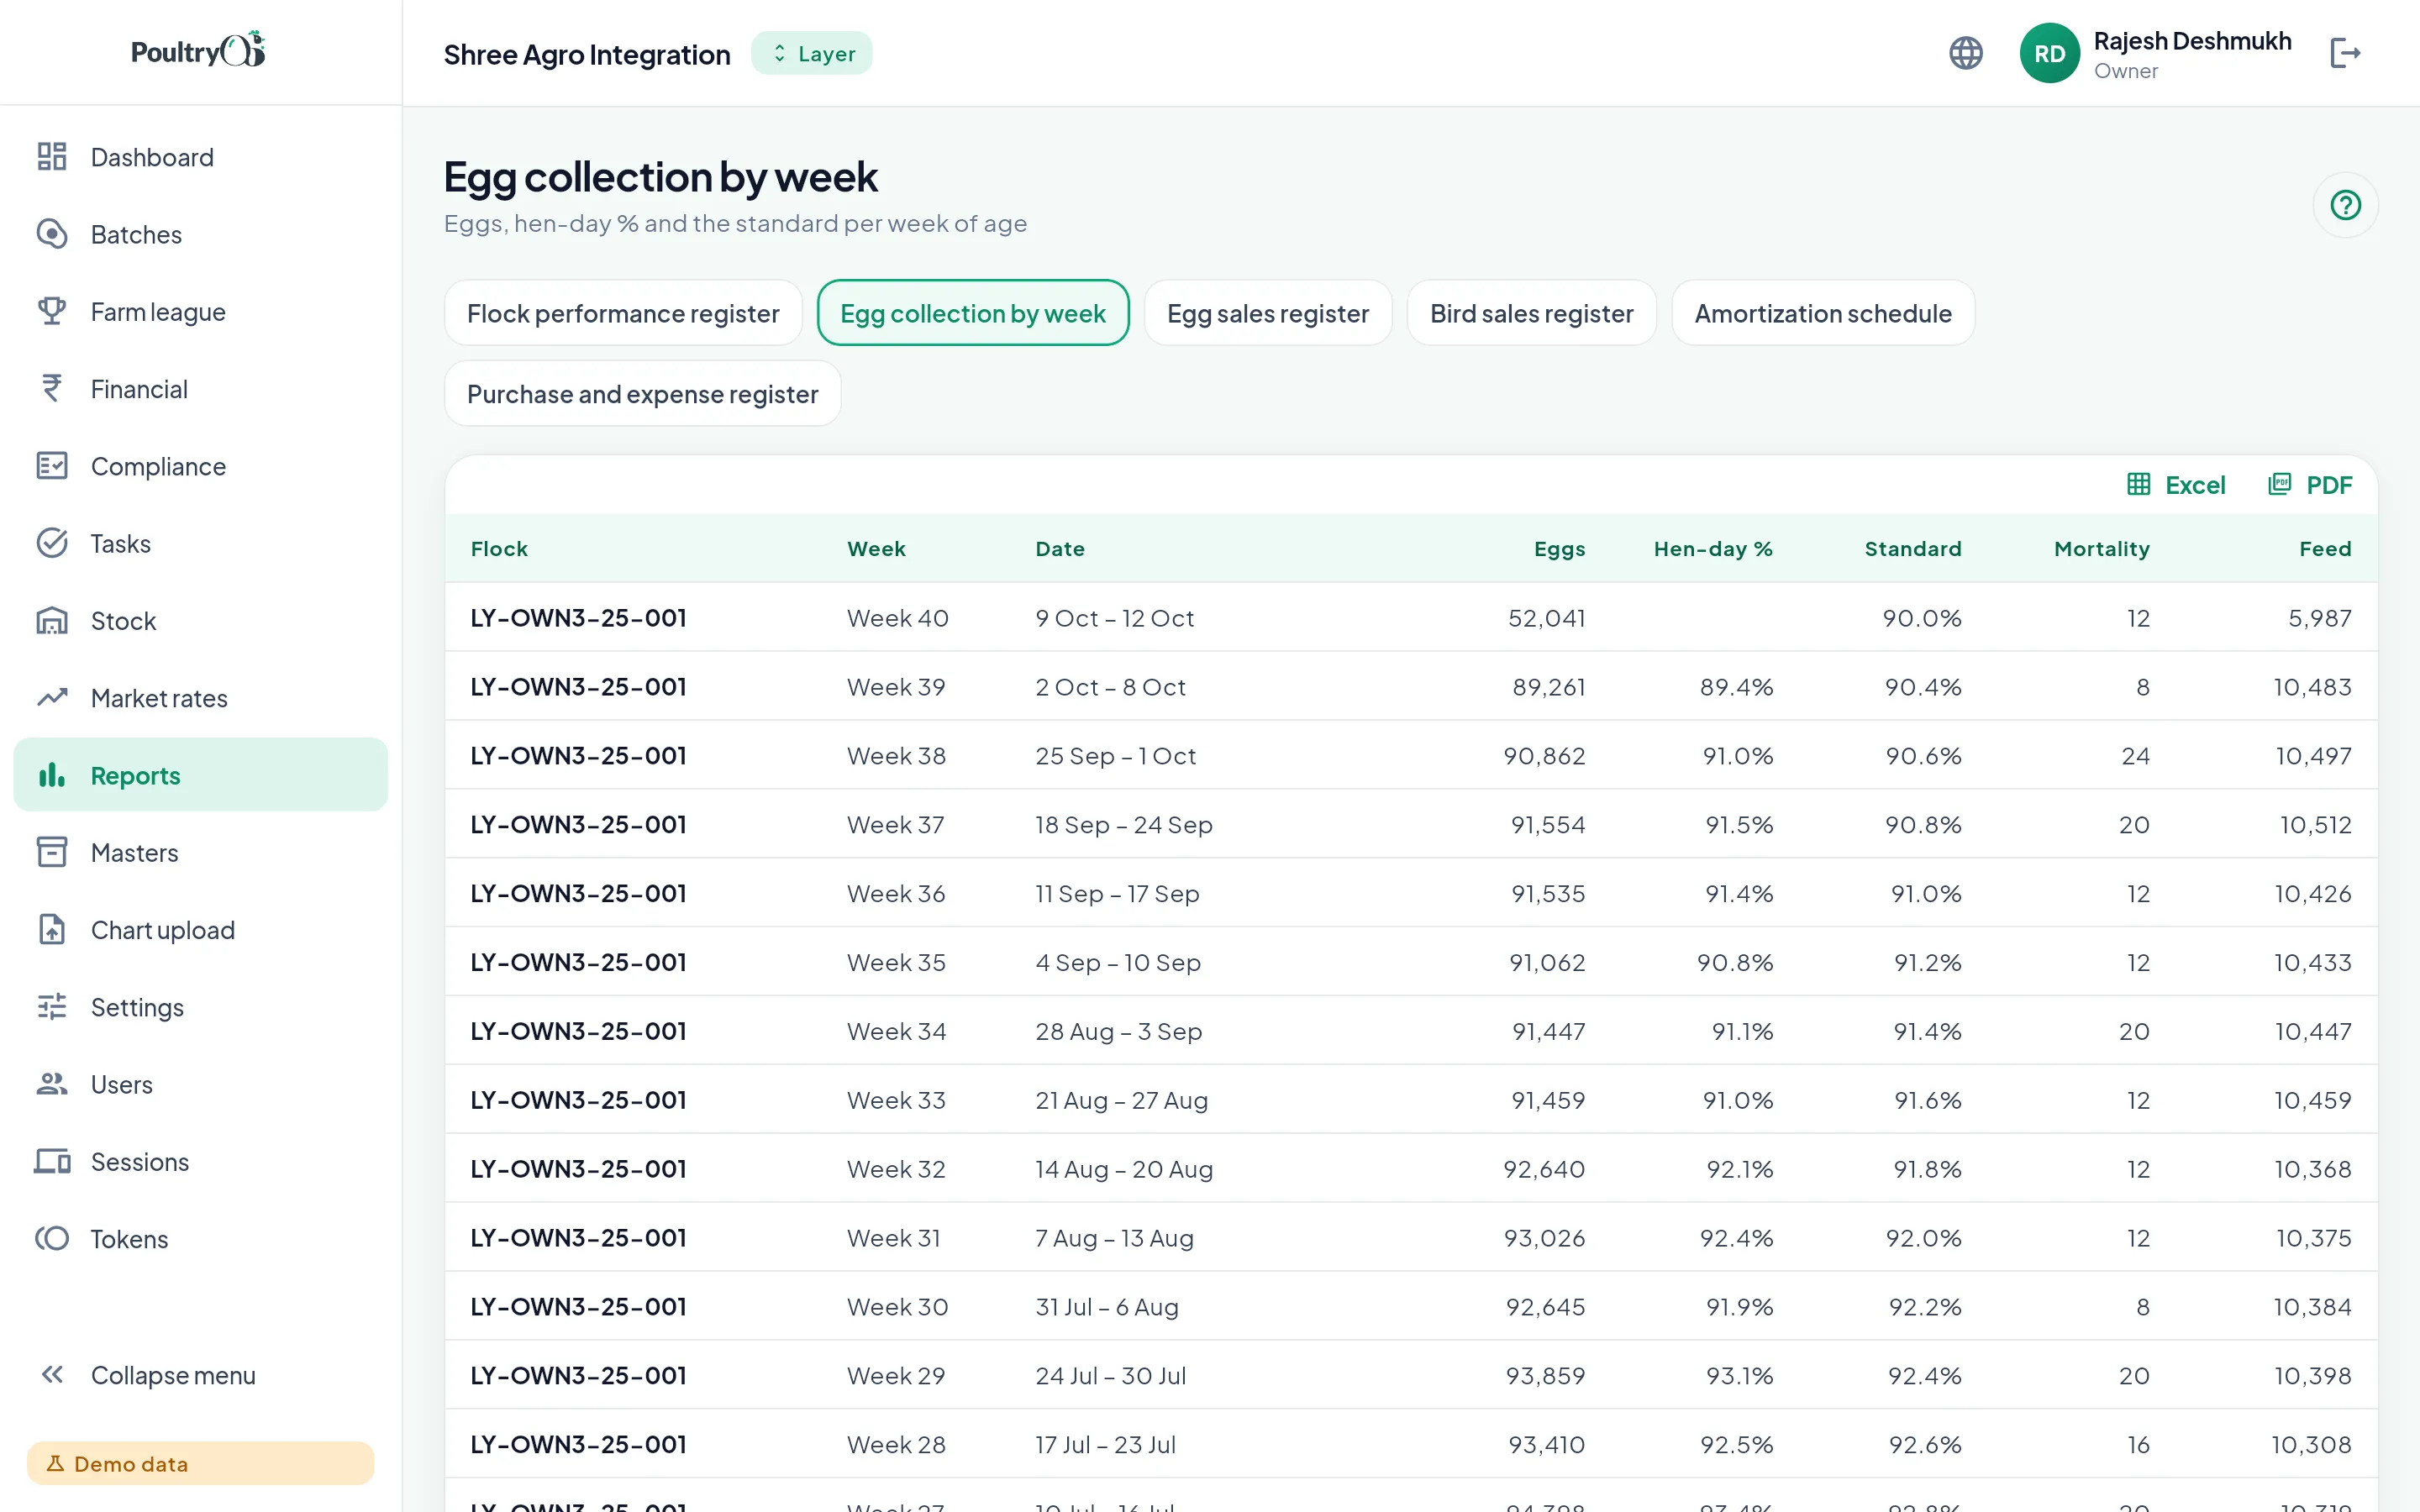Click the Hen-day % column header
This screenshot has width=2420, height=1512.
click(1712, 548)
